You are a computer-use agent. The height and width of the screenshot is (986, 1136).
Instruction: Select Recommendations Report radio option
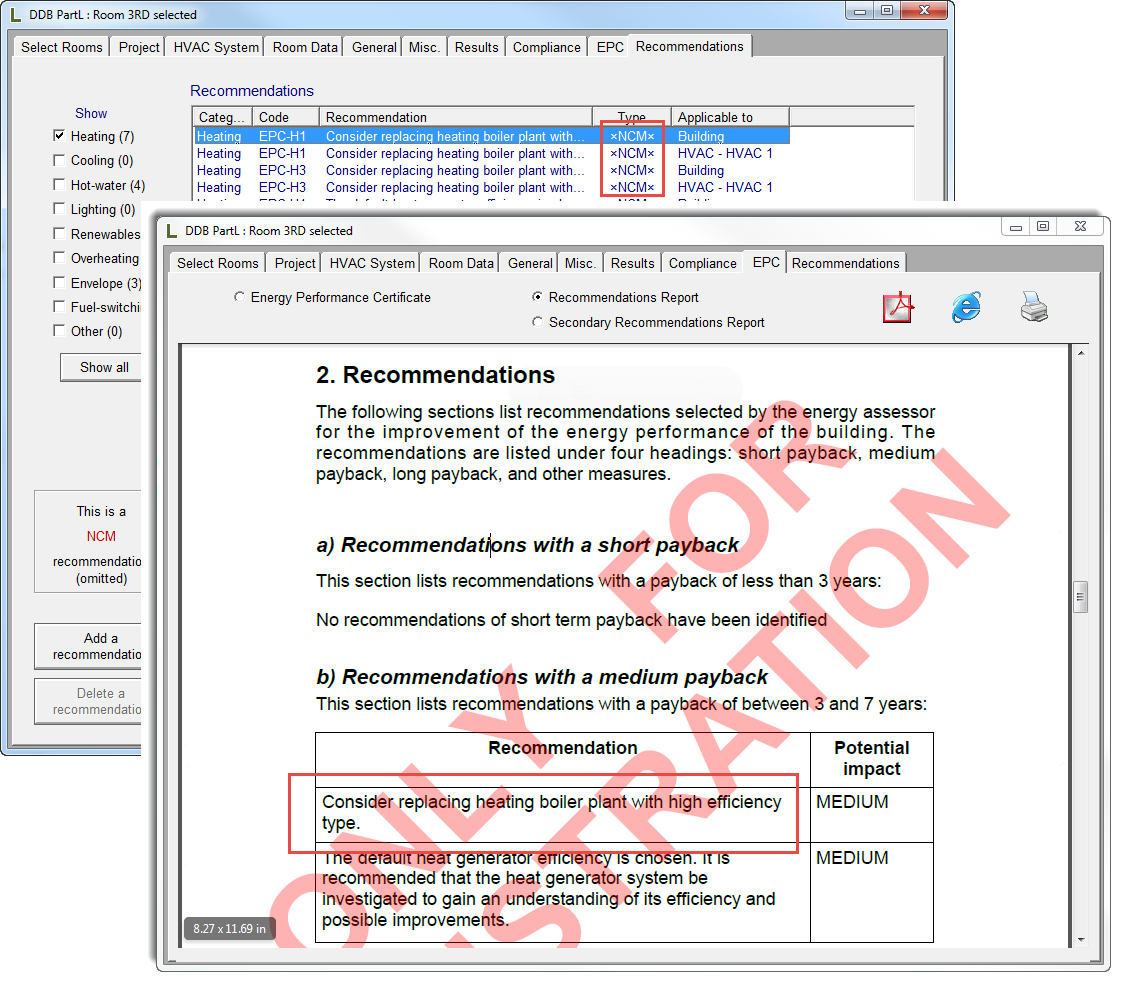click(537, 297)
